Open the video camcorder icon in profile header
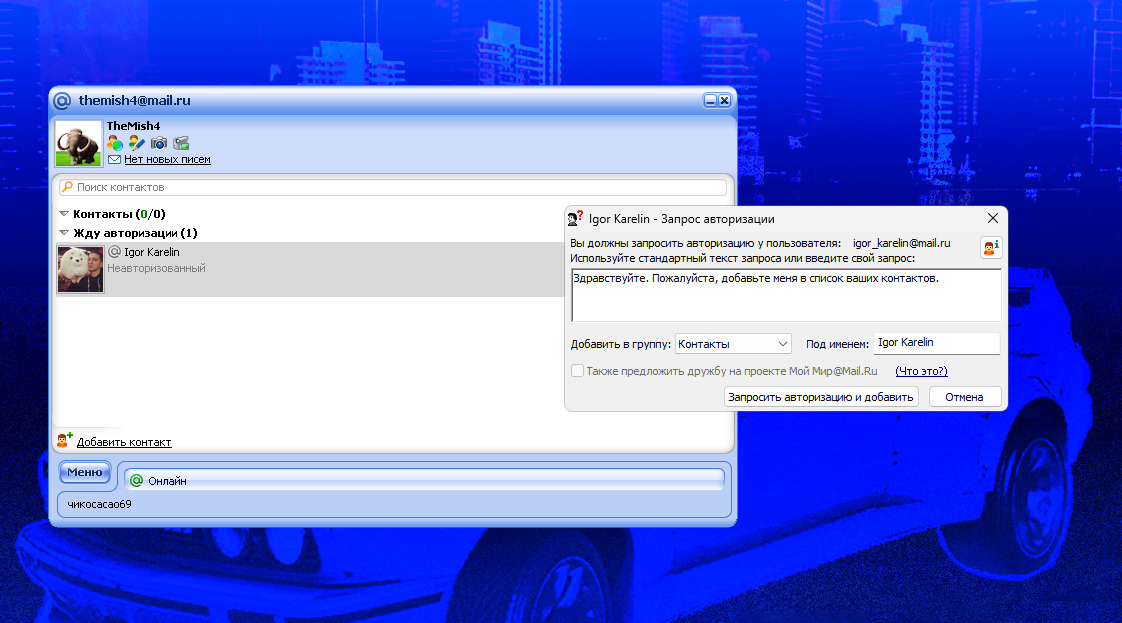The height and width of the screenshot is (623, 1122). point(181,143)
